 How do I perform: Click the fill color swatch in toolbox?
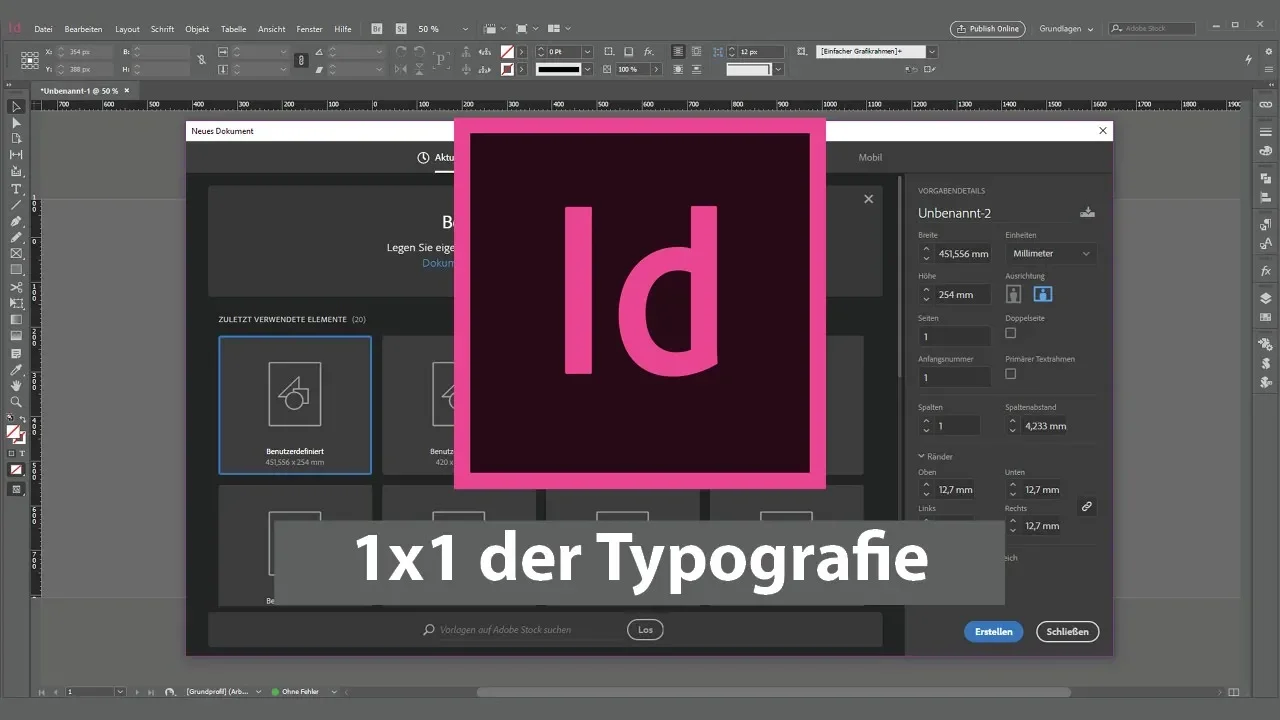click(x=13, y=433)
